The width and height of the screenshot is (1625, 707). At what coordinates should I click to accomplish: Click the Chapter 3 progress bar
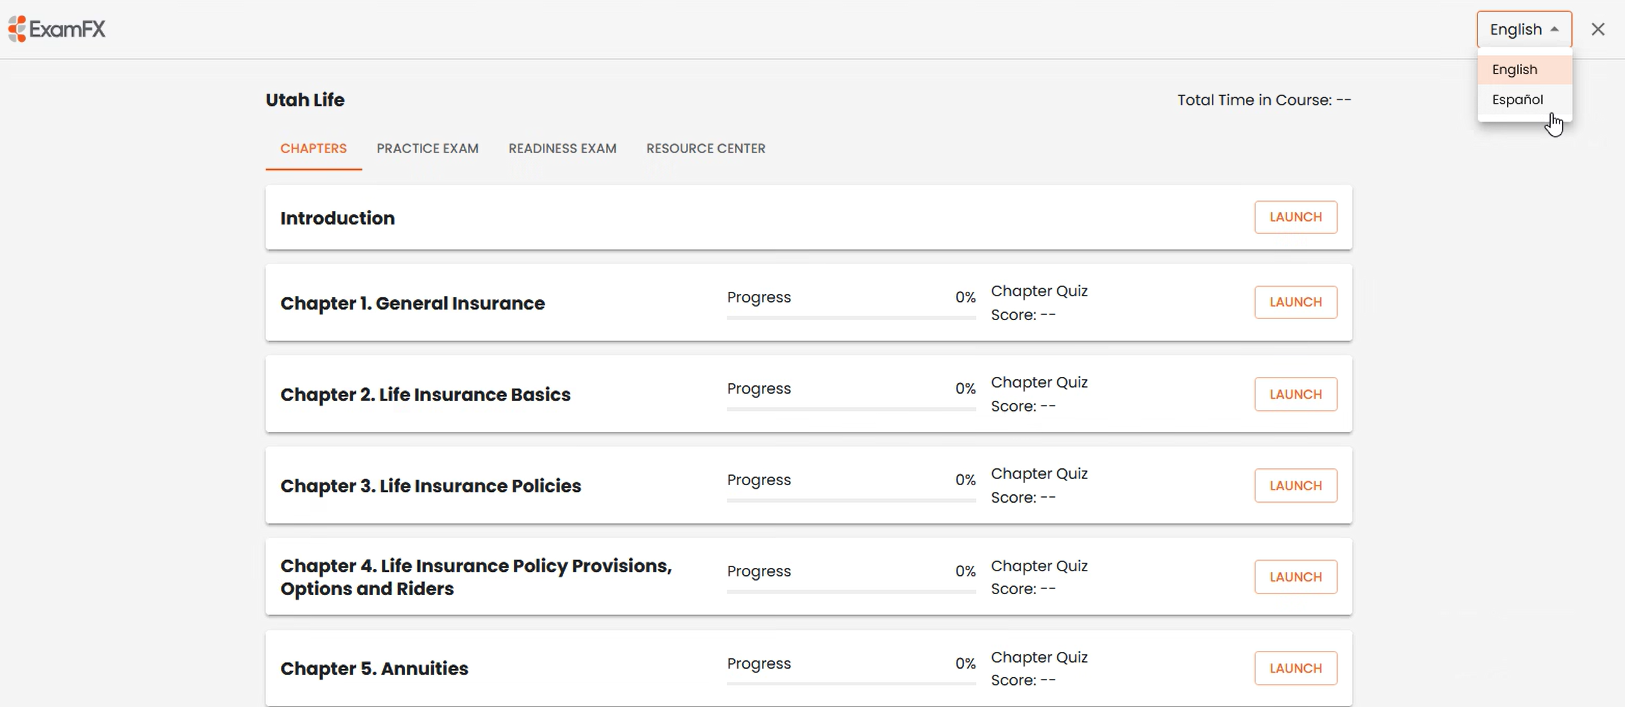coord(851,500)
